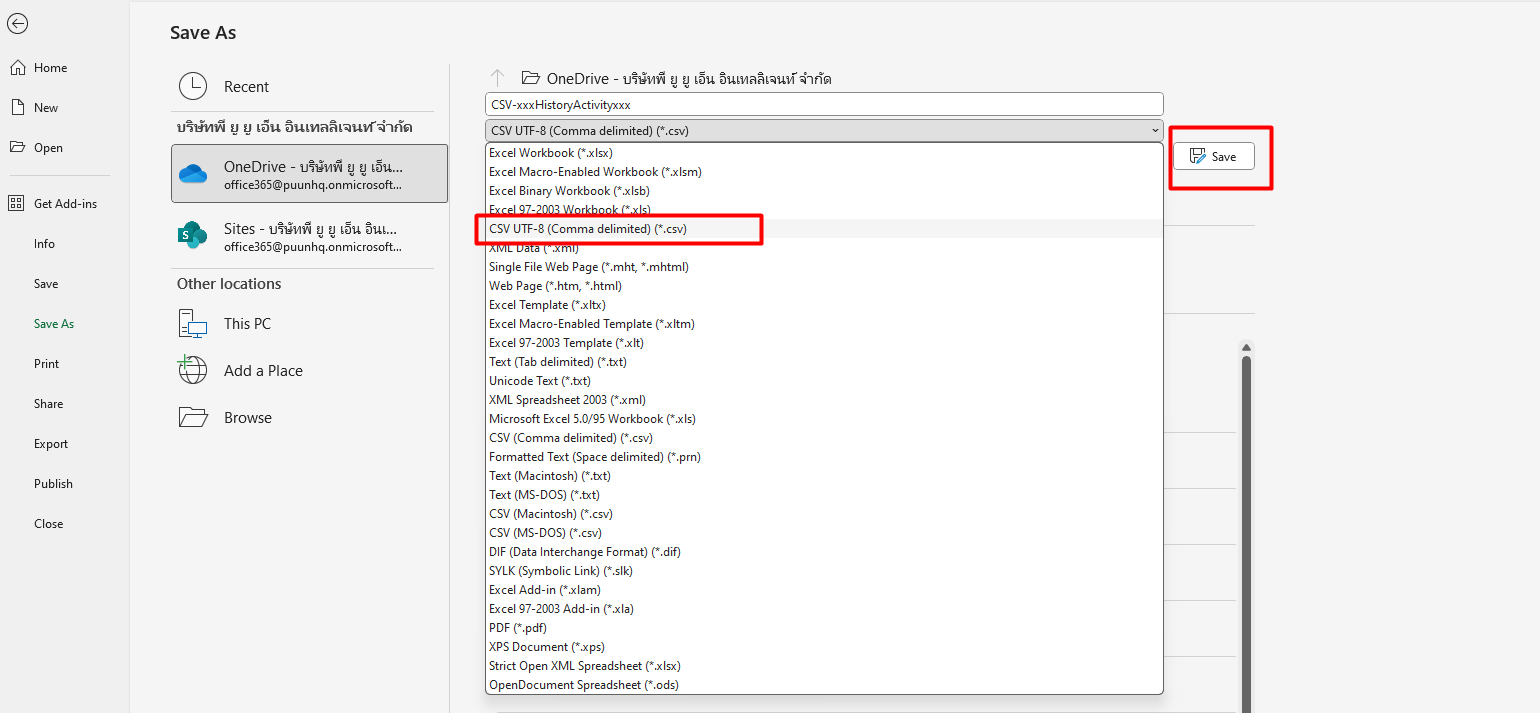Select Excel 97-2003 Template (*.xlt)
Viewport: 1540px width, 713px height.
(824, 343)
